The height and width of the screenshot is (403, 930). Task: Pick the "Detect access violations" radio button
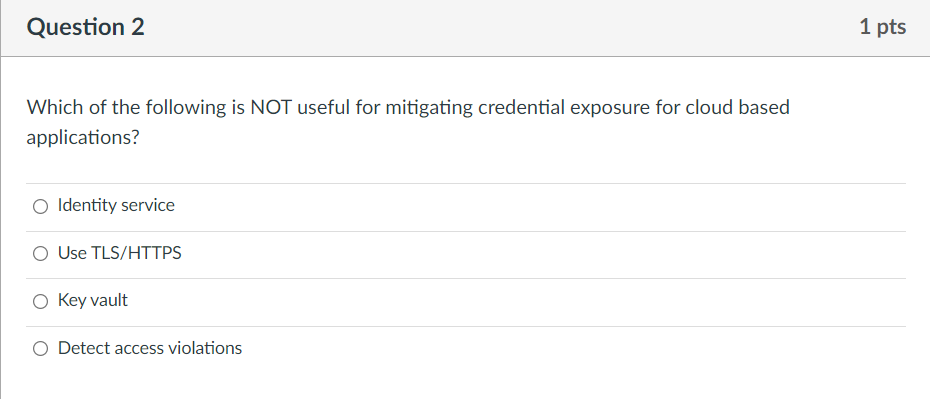pyautogui.click(x=40, y=349)
